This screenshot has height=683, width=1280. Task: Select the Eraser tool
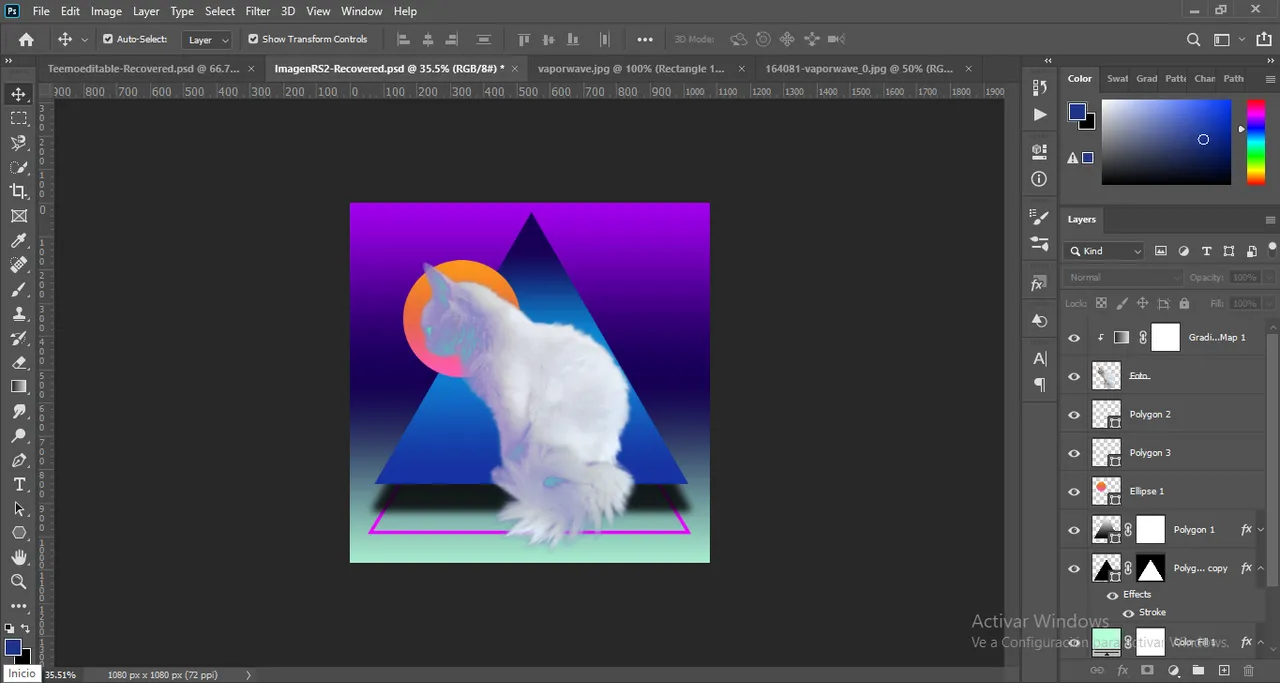point(19,362)
